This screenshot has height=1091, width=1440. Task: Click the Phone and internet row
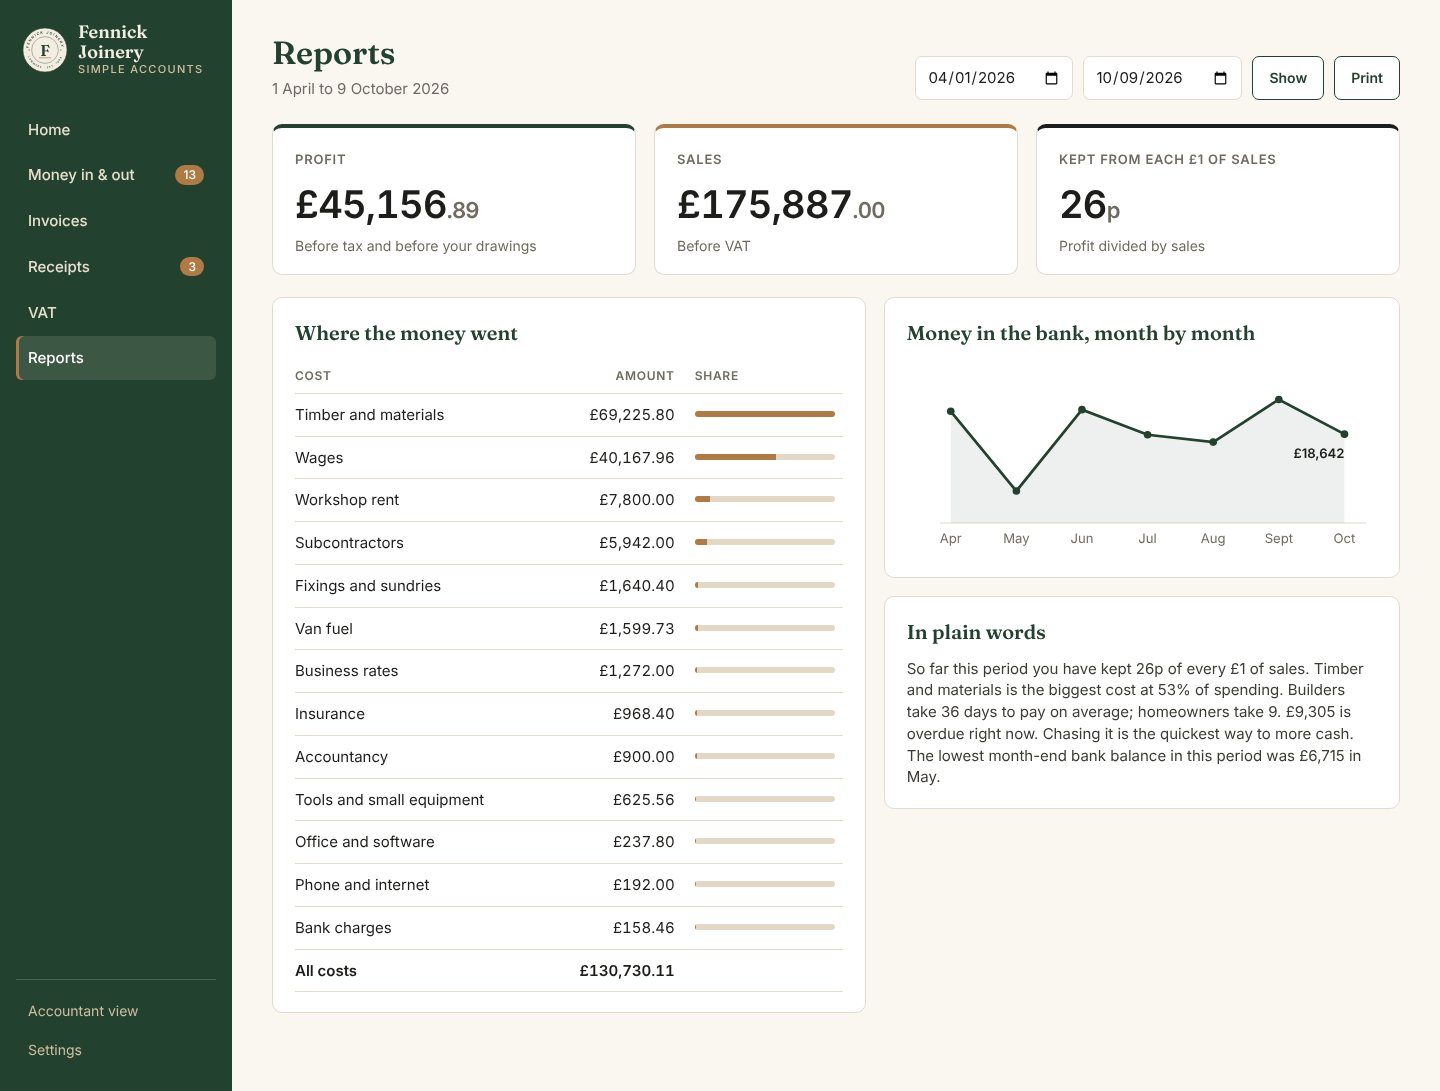coord(569,885)
